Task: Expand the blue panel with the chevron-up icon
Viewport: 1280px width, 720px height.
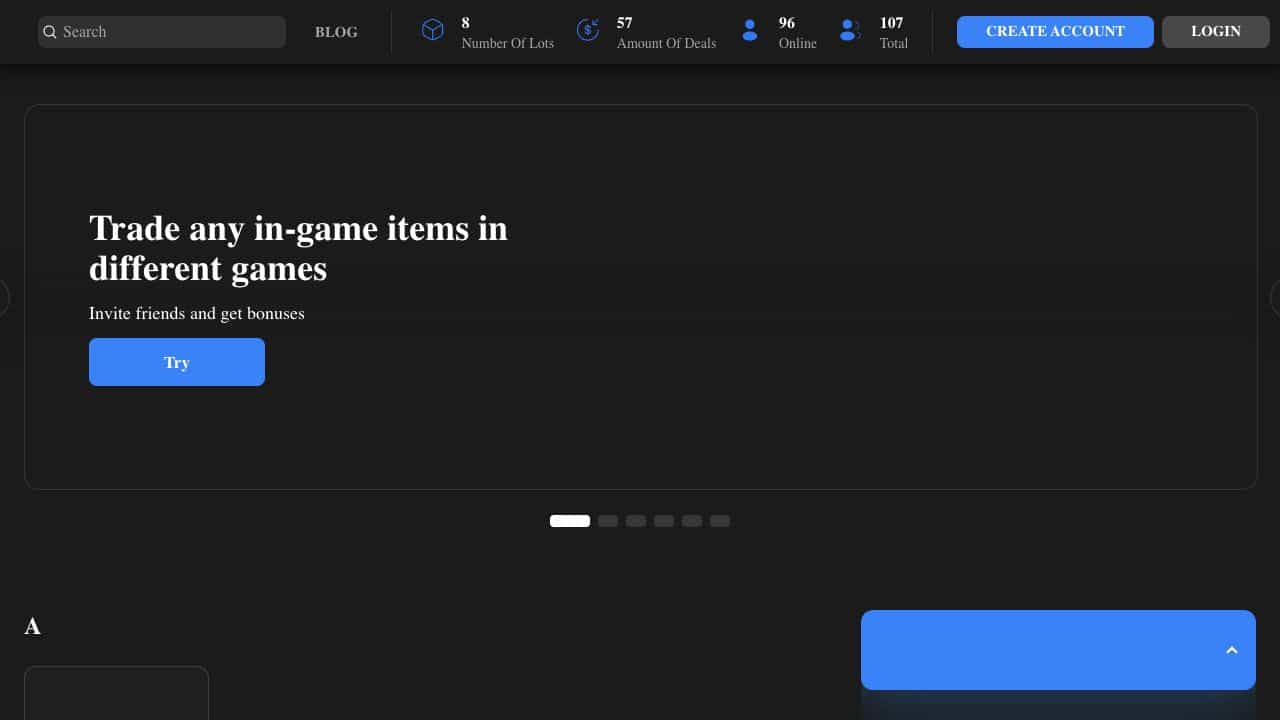Action: (1232, 650)
